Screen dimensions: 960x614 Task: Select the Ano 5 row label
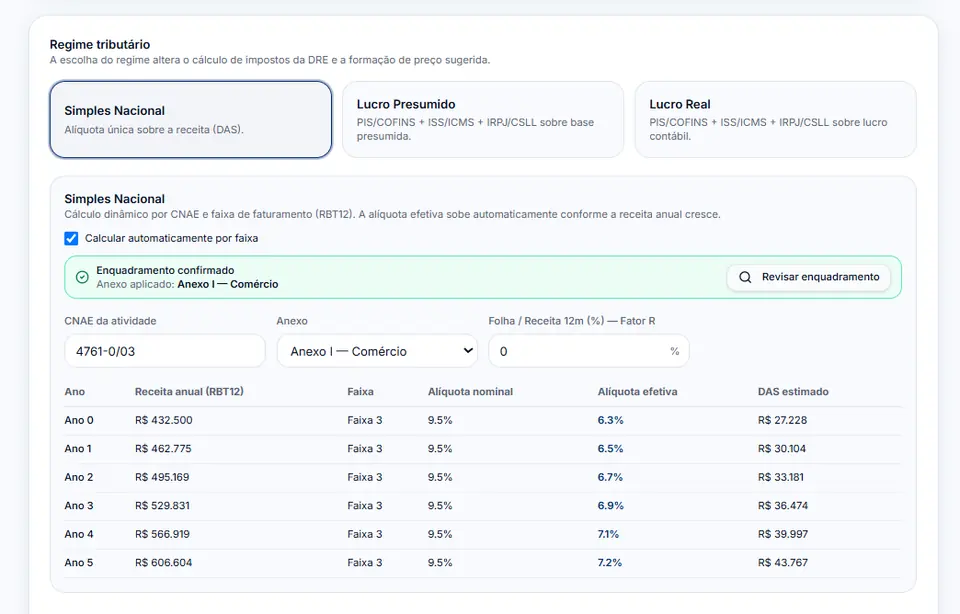(79, 563)
